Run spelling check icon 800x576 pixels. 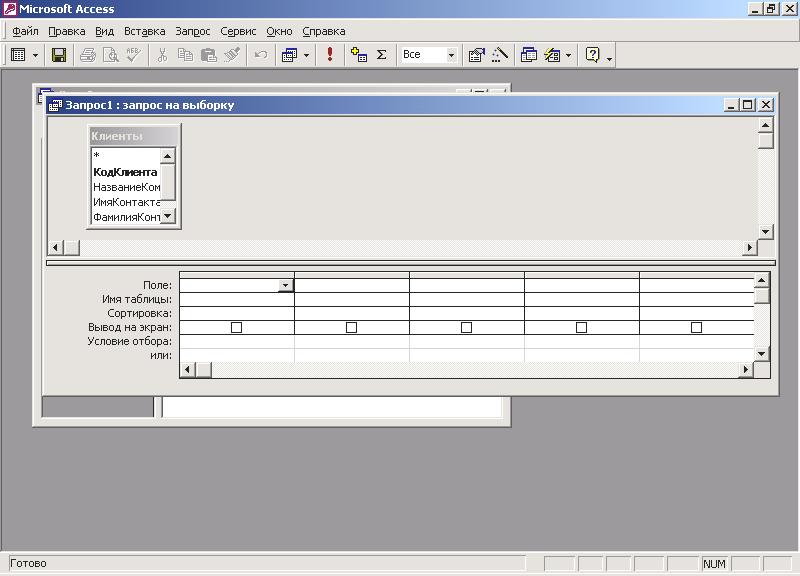(134, 55)
